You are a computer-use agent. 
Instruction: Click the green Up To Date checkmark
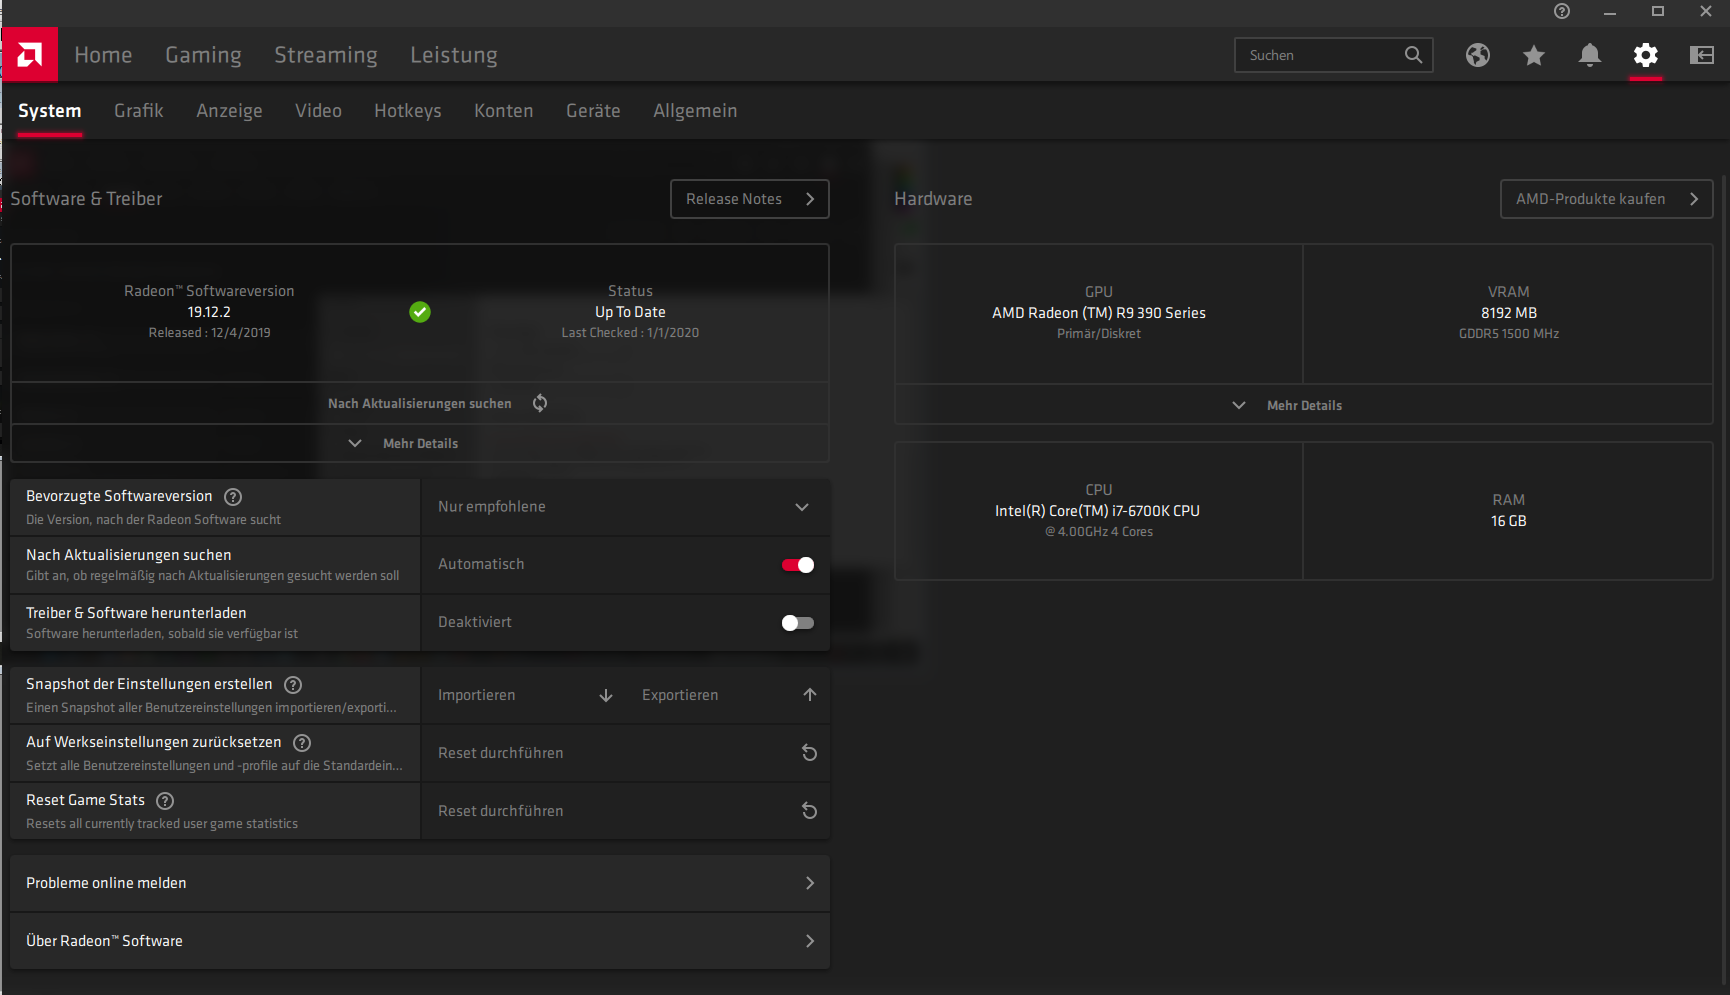point(420,312)
